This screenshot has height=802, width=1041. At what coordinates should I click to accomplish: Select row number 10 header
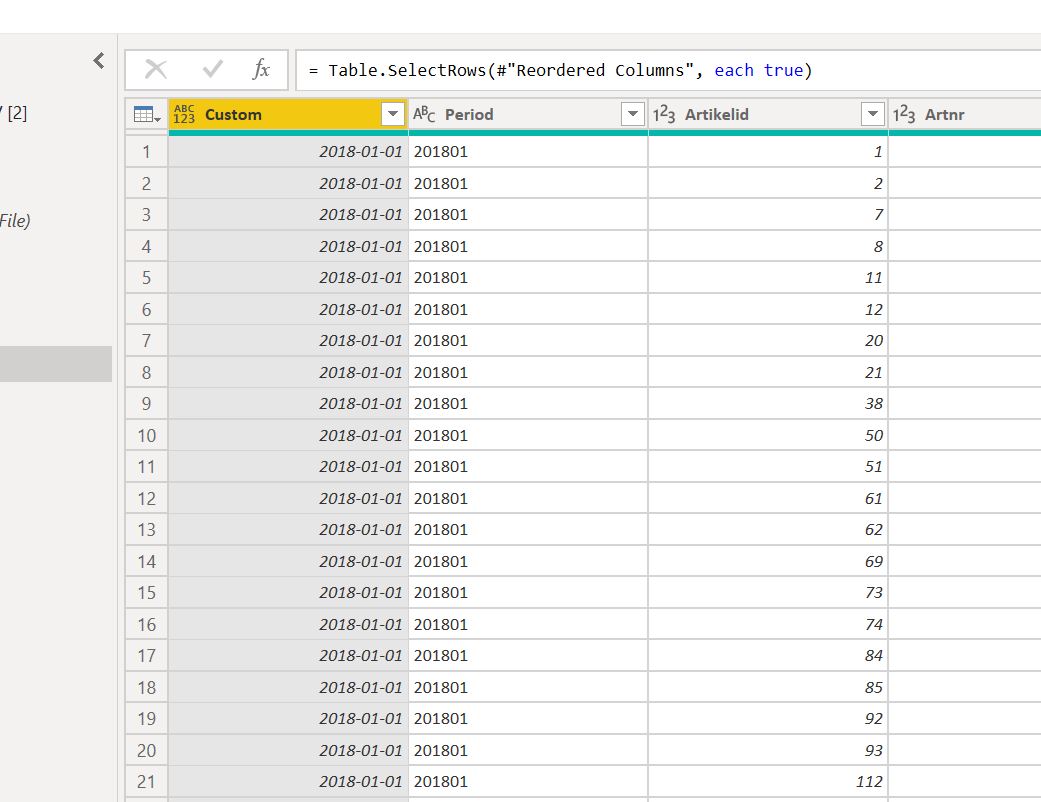click(147, 436)
